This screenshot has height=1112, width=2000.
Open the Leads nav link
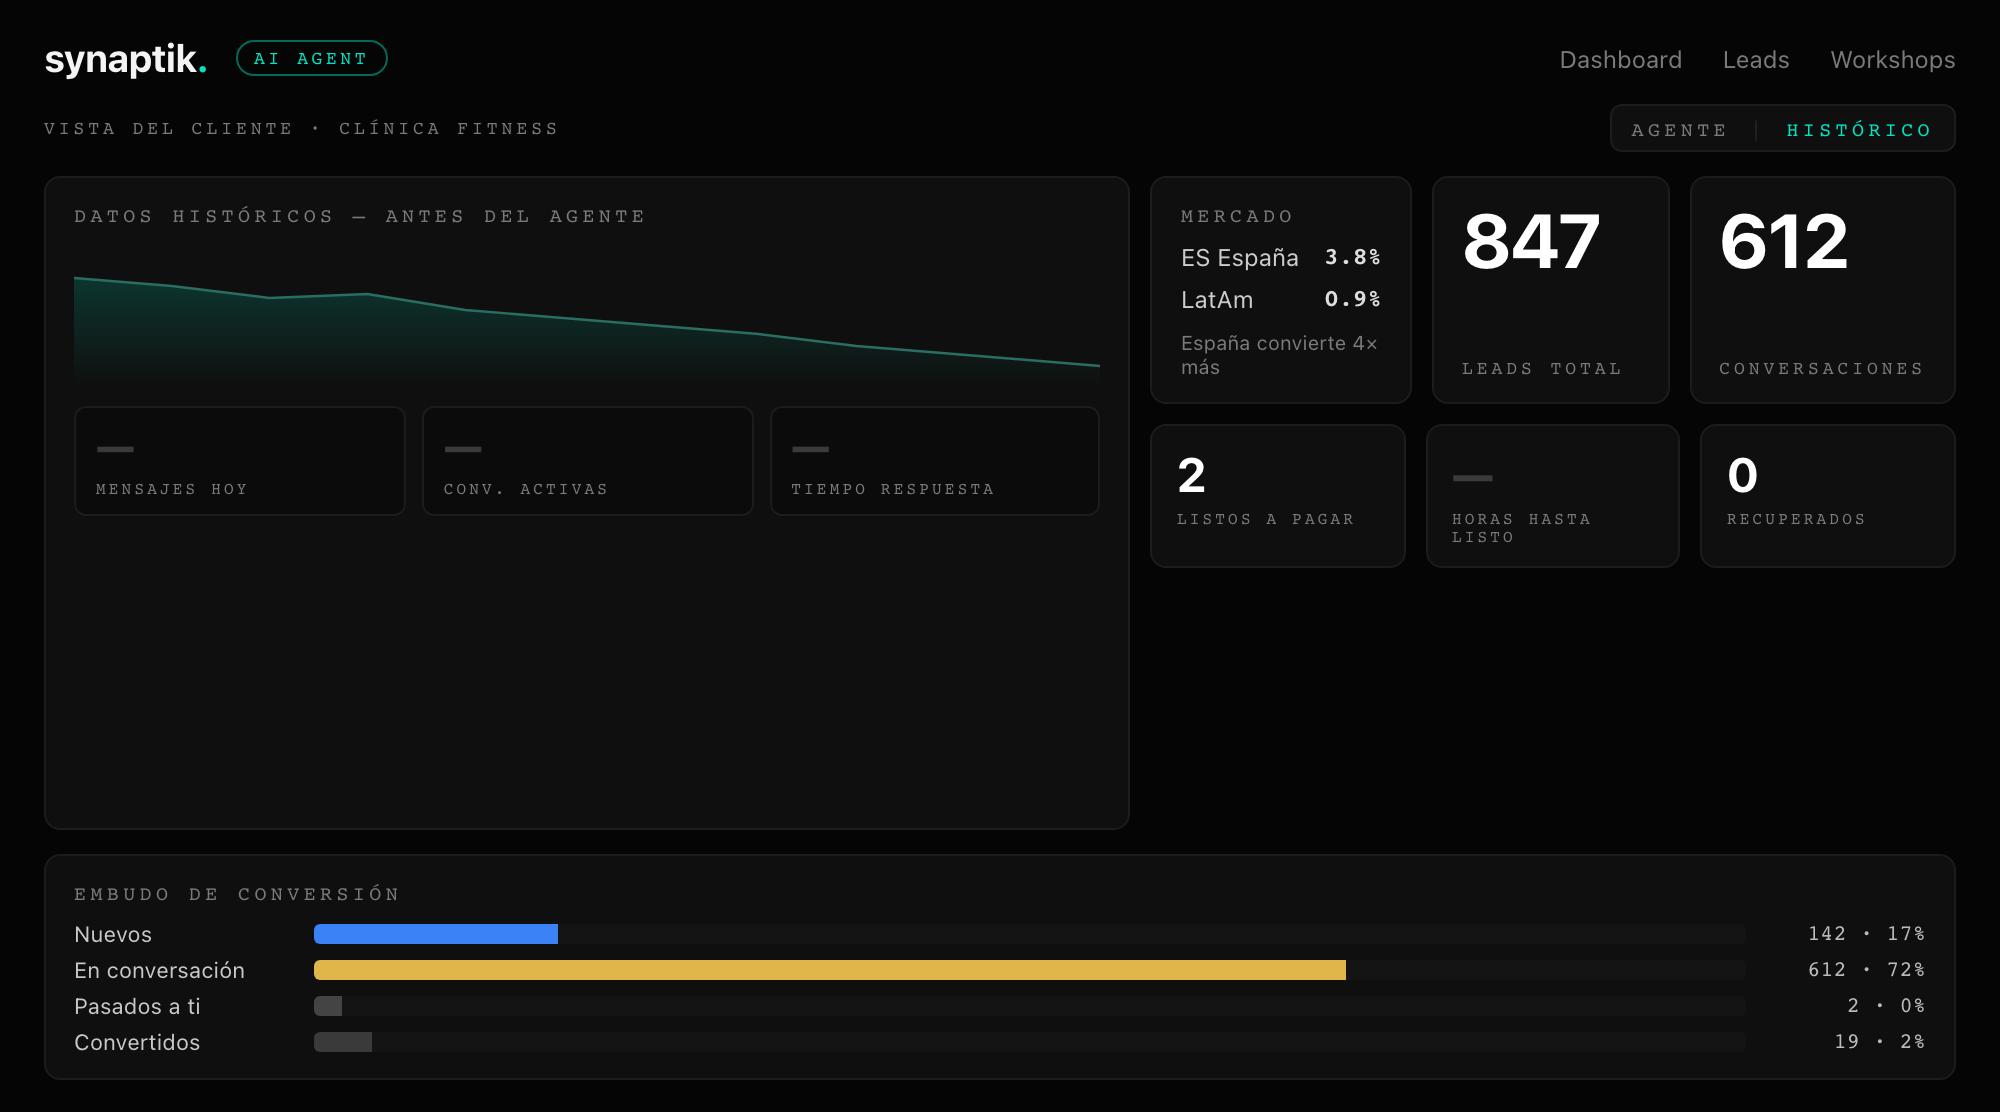[1755, 60]
